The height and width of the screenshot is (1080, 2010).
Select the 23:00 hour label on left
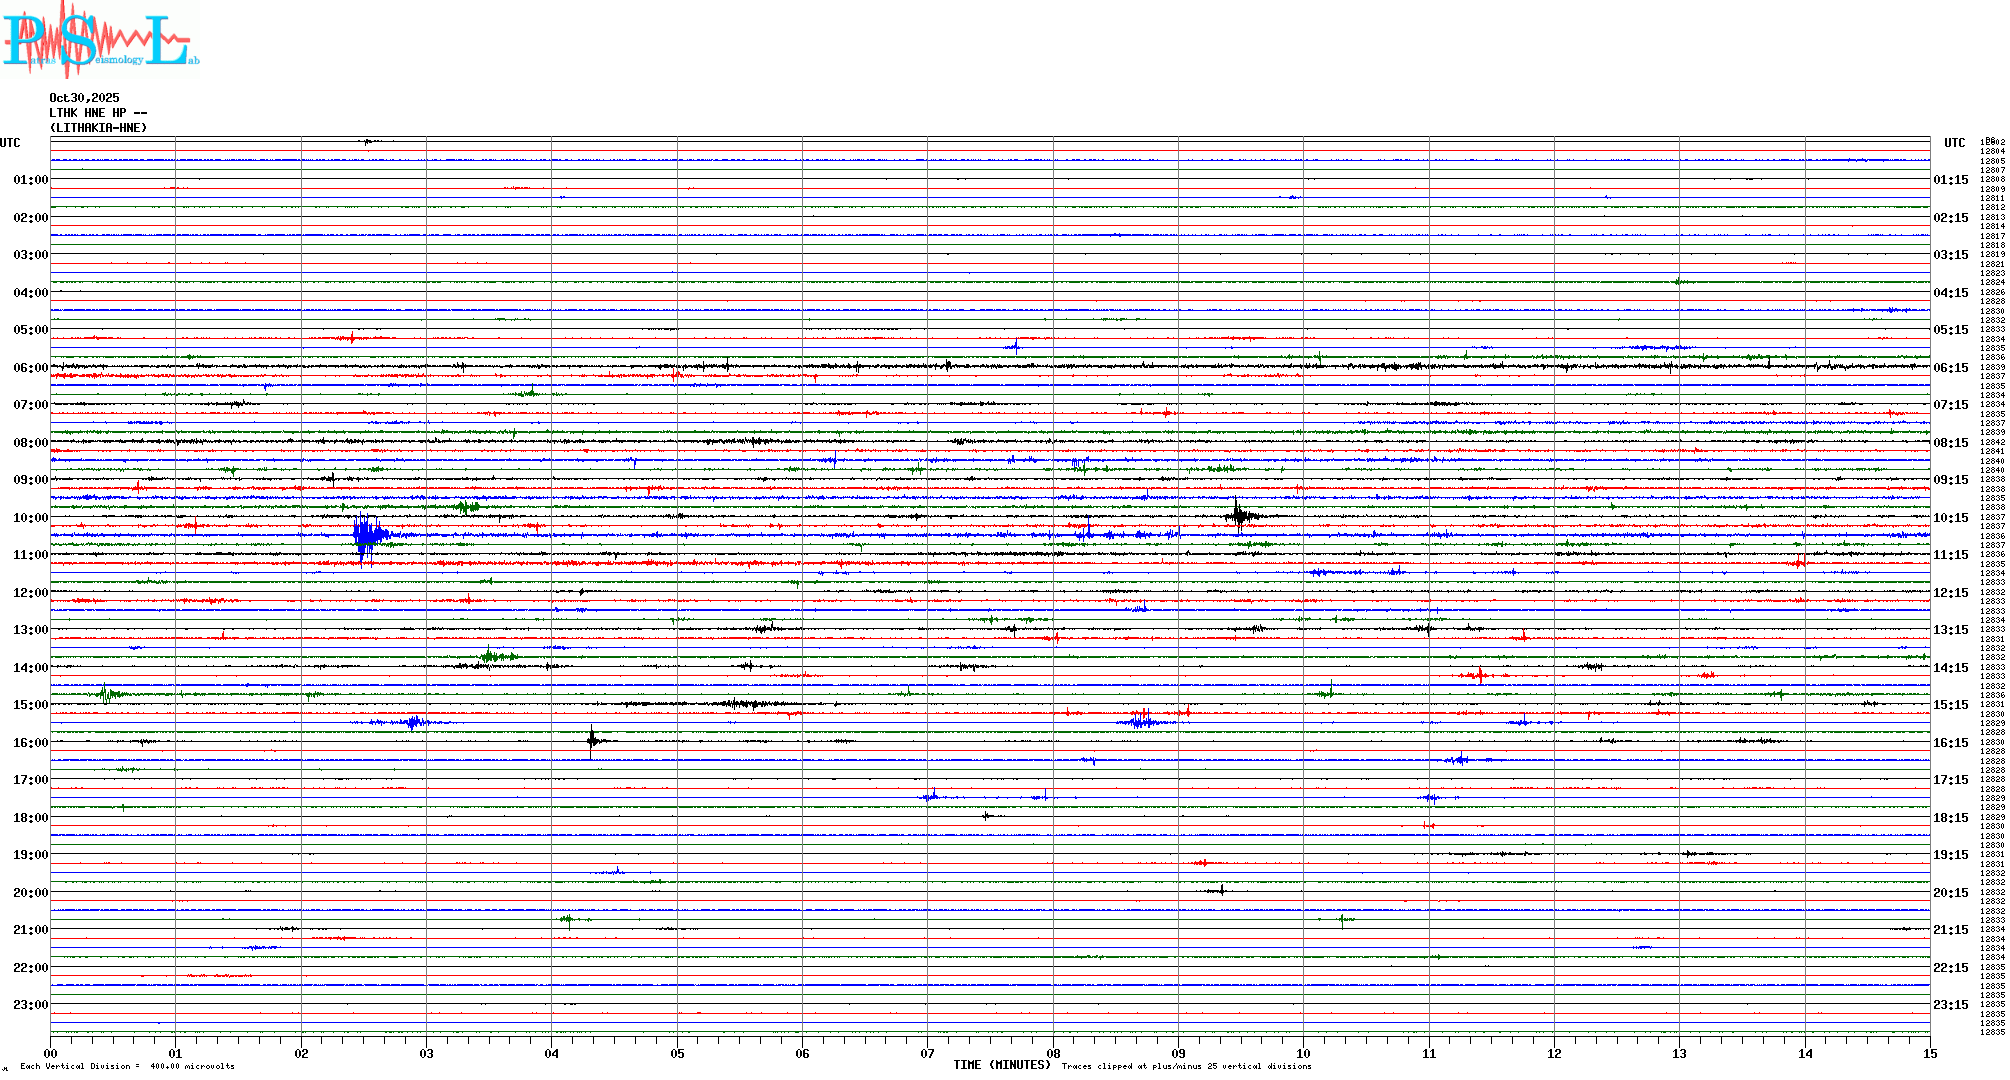click(x=30, y=1005)
